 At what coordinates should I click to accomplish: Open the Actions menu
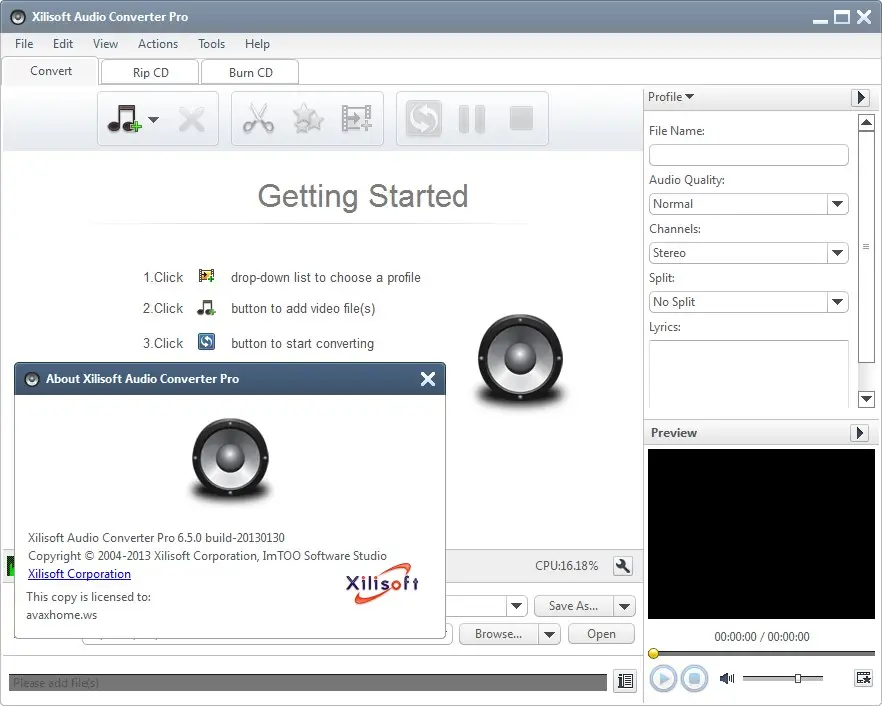158,44
